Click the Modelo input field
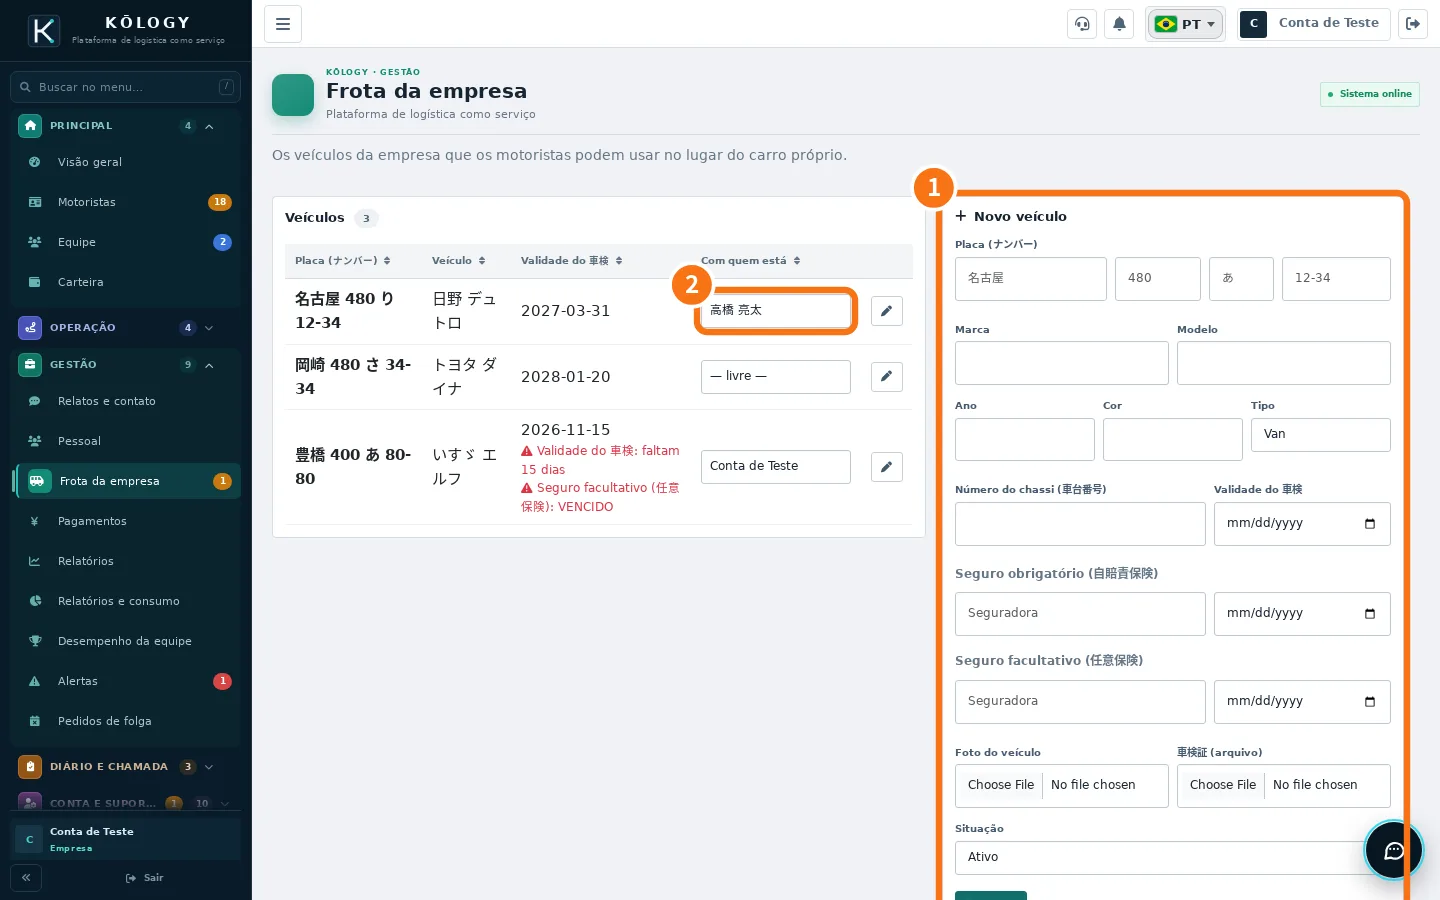 1284,363
